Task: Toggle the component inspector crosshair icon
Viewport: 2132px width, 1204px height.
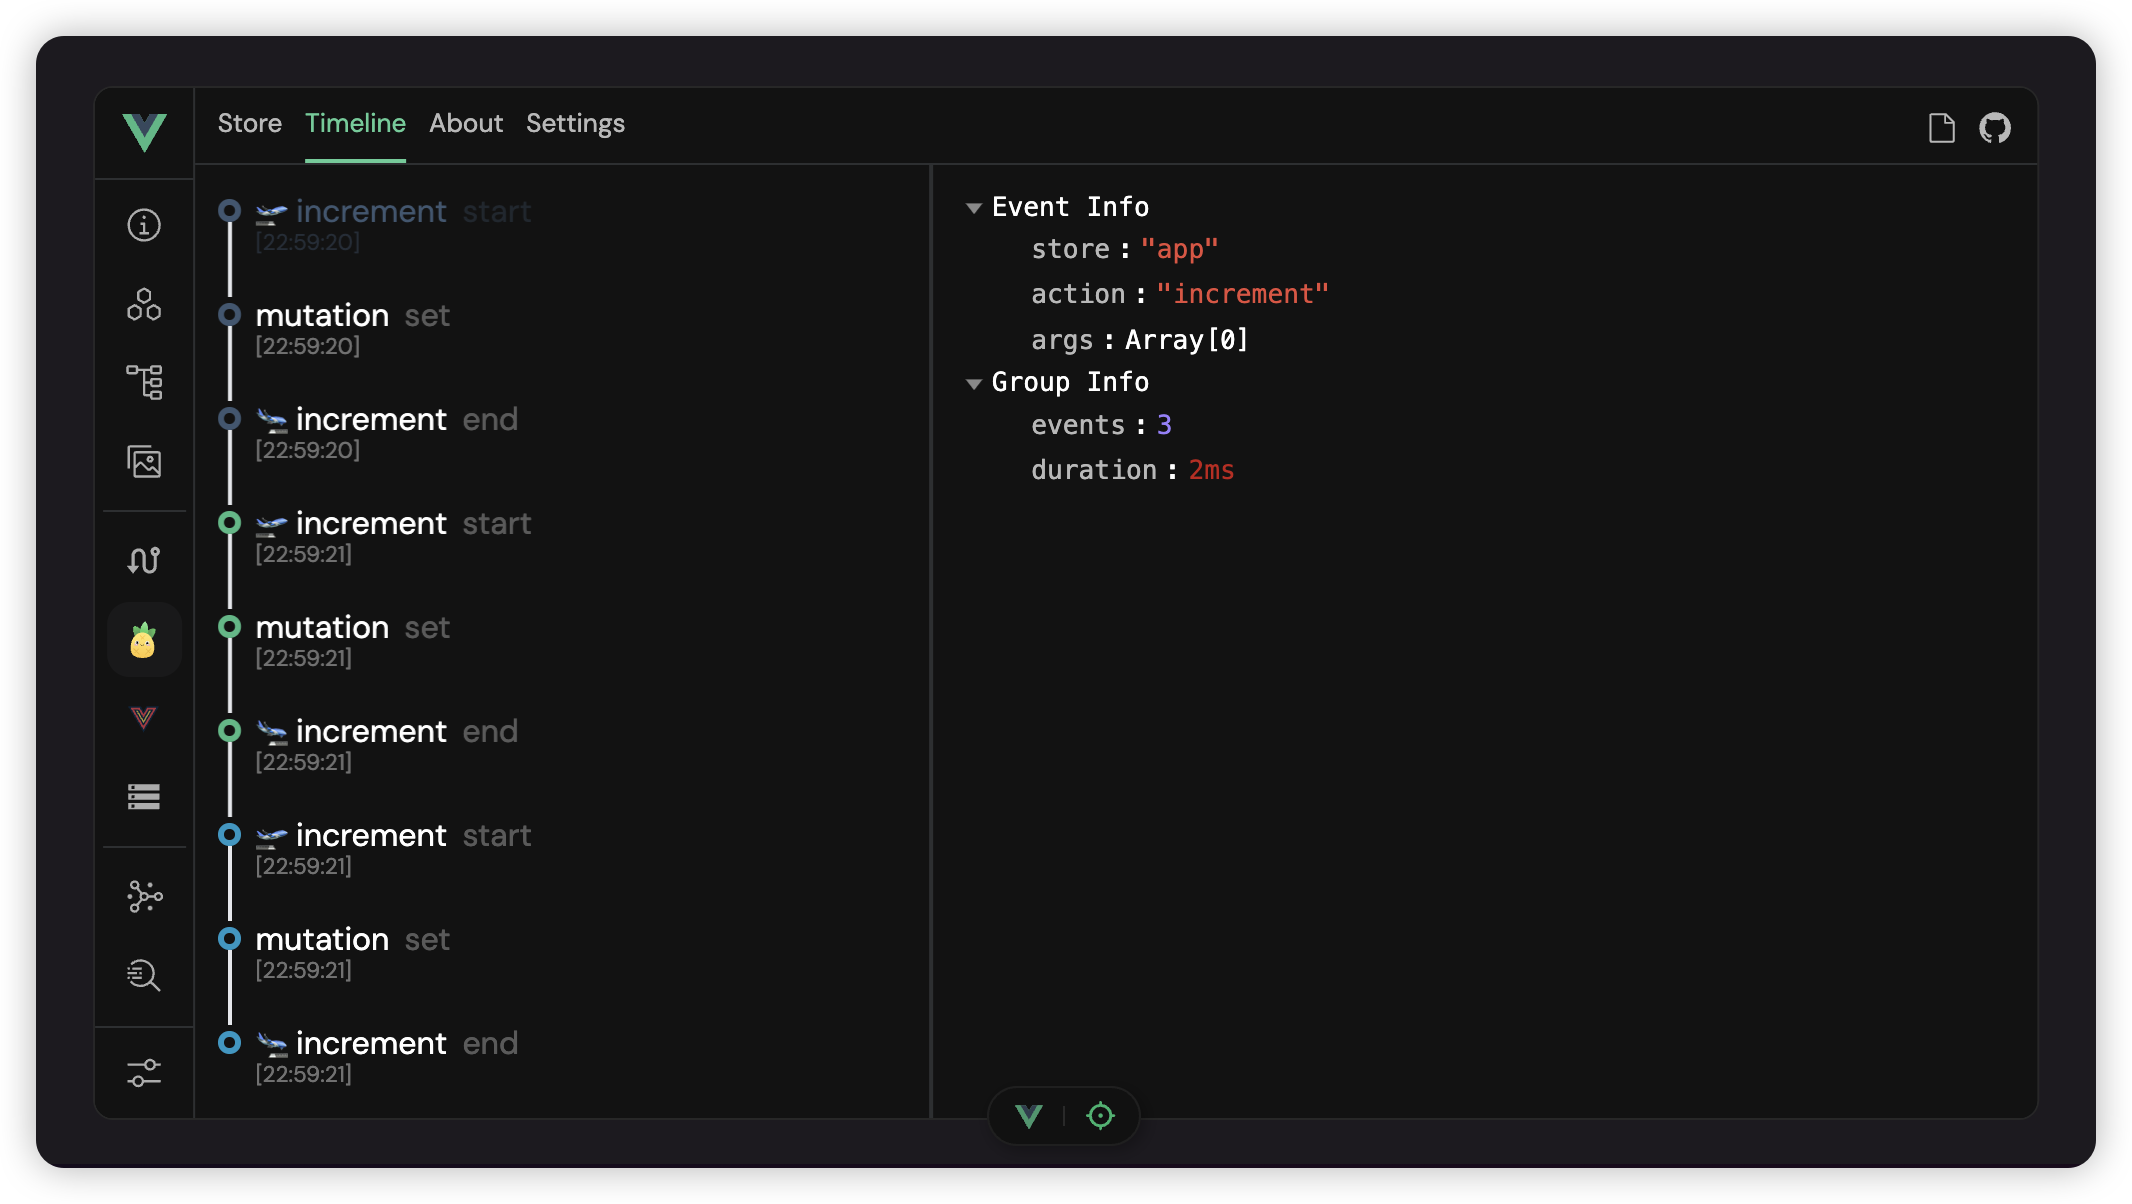Action: 1100,1116
